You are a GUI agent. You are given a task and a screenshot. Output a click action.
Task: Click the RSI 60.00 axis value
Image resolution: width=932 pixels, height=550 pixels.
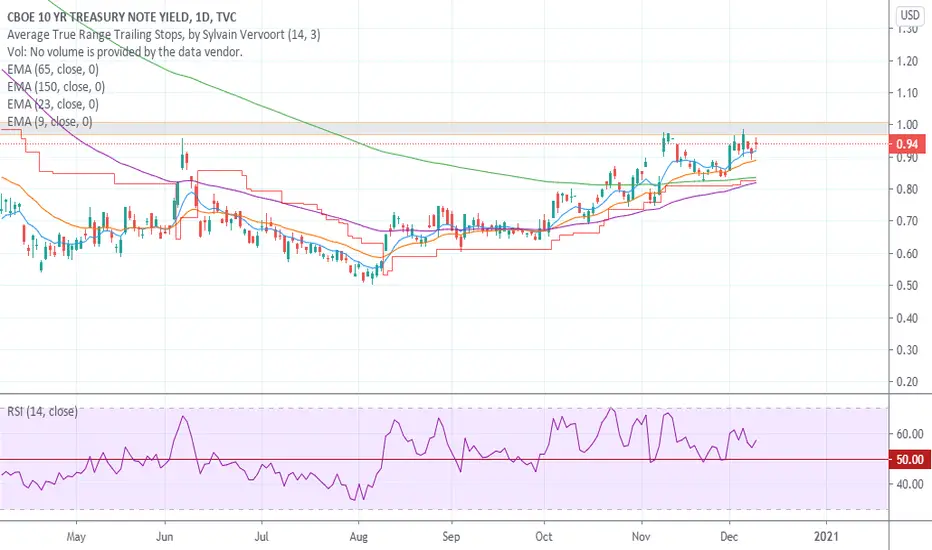point(909,434)
